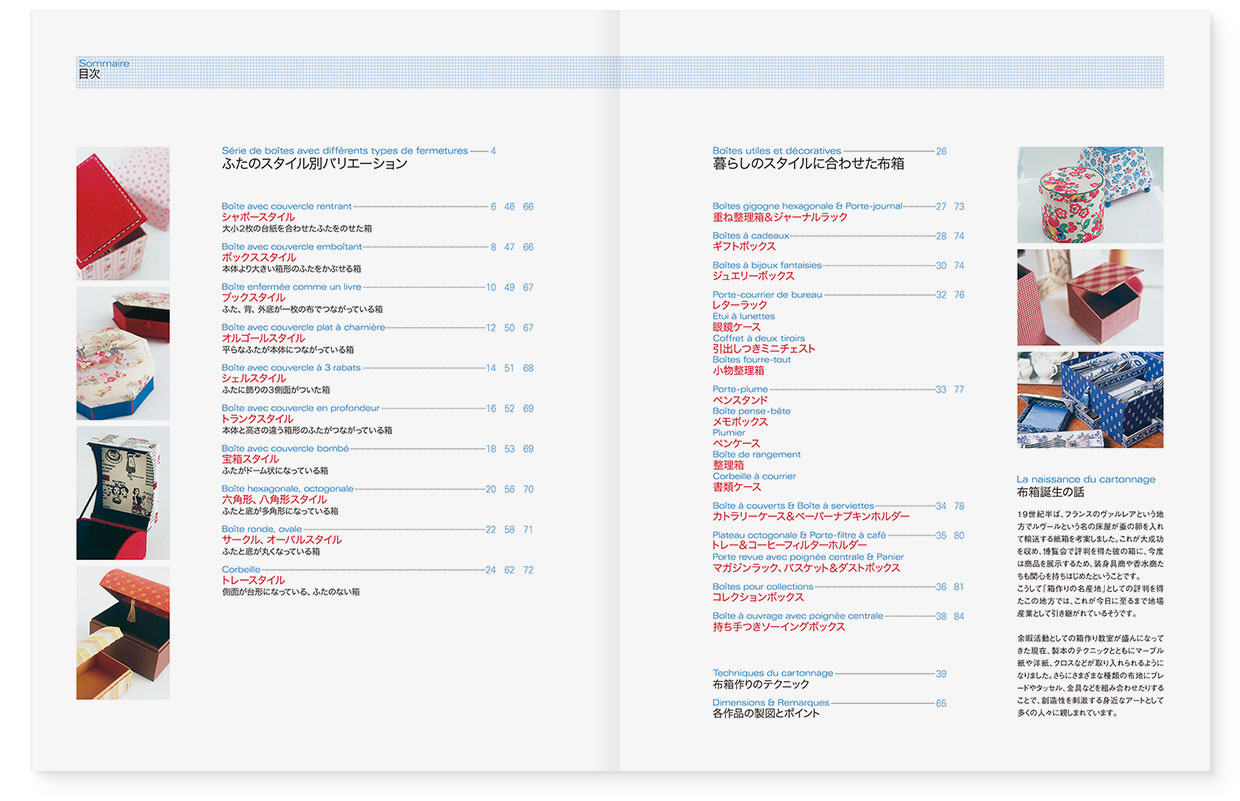The image size is (1240, 801).
Task: Go to Boîte enfermée comme un livre entry
Action: [x=291, y=287]
